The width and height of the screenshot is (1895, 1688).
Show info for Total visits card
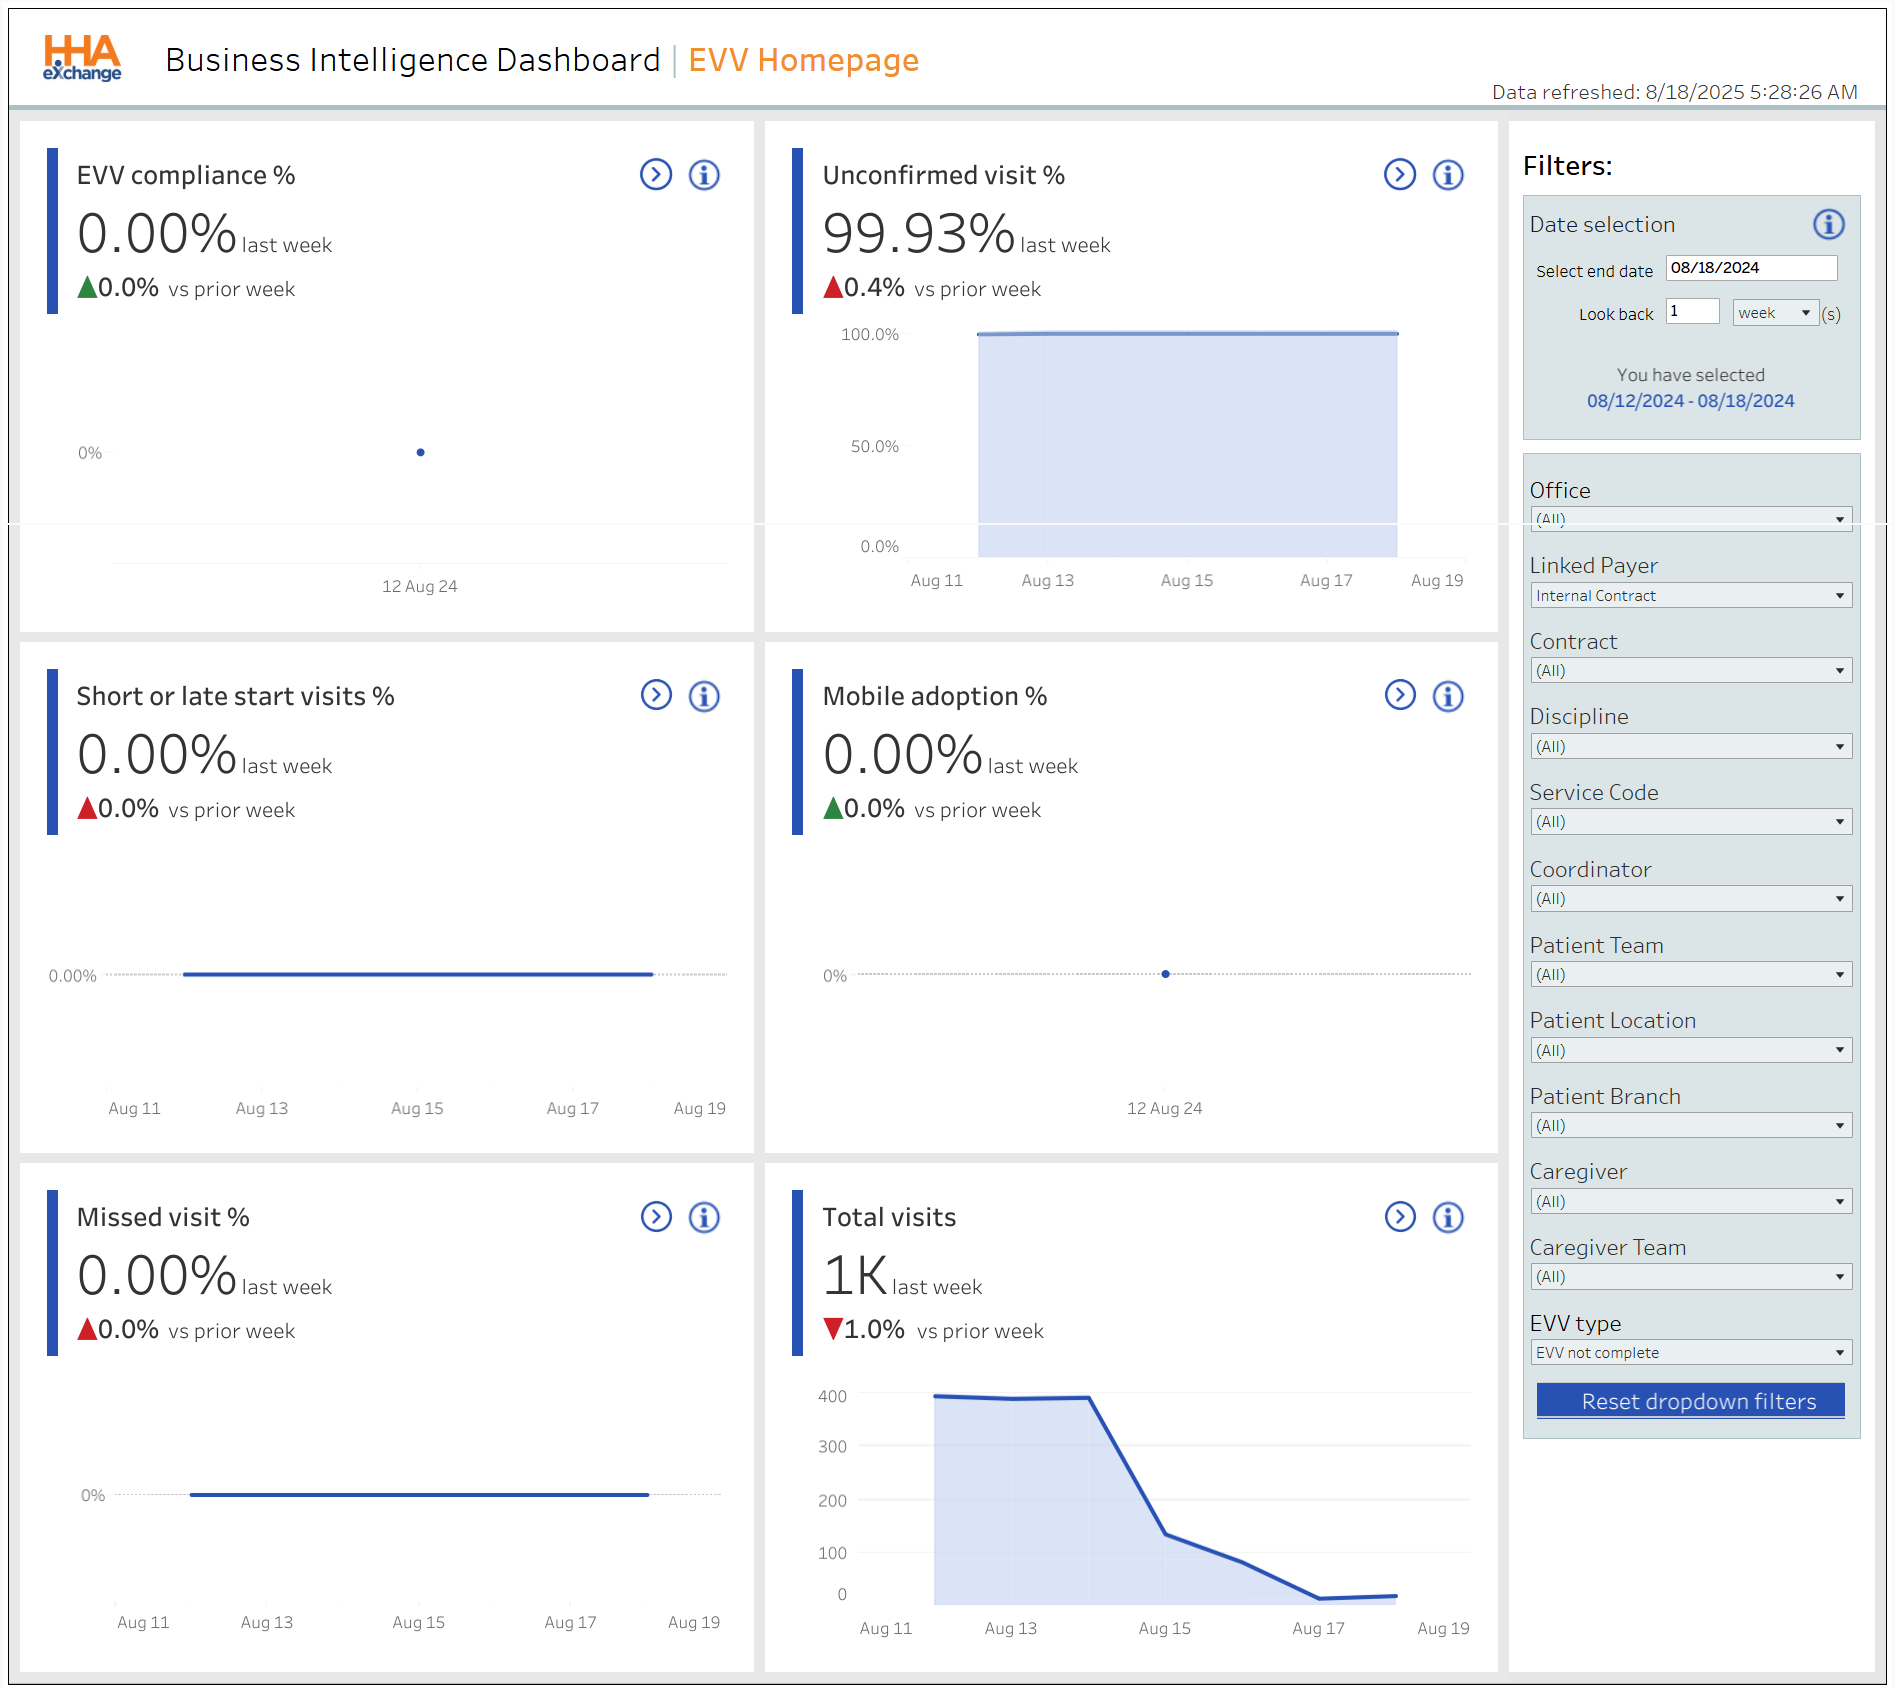click(1448, 1217)
